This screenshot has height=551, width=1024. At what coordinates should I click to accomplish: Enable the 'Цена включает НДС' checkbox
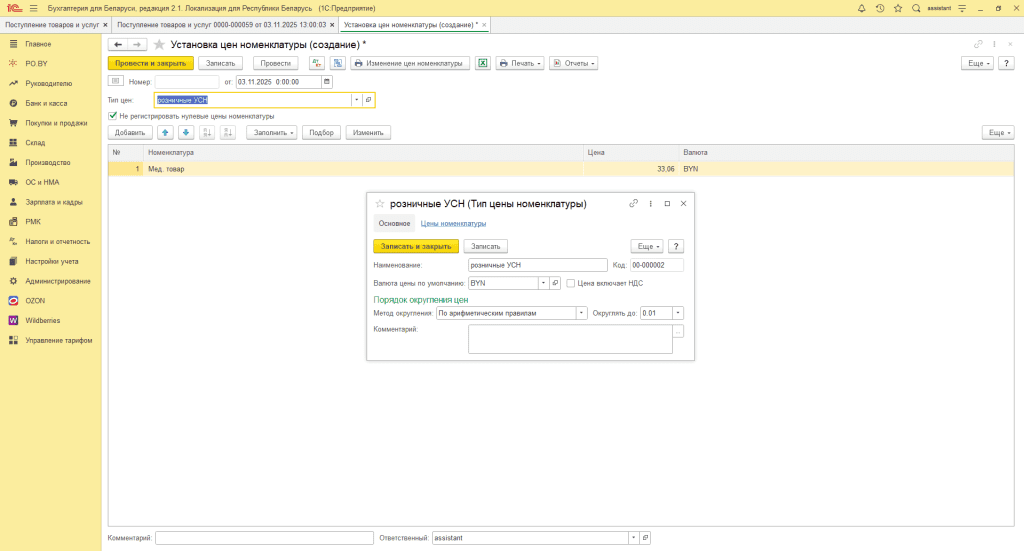(x=571, y=283)
